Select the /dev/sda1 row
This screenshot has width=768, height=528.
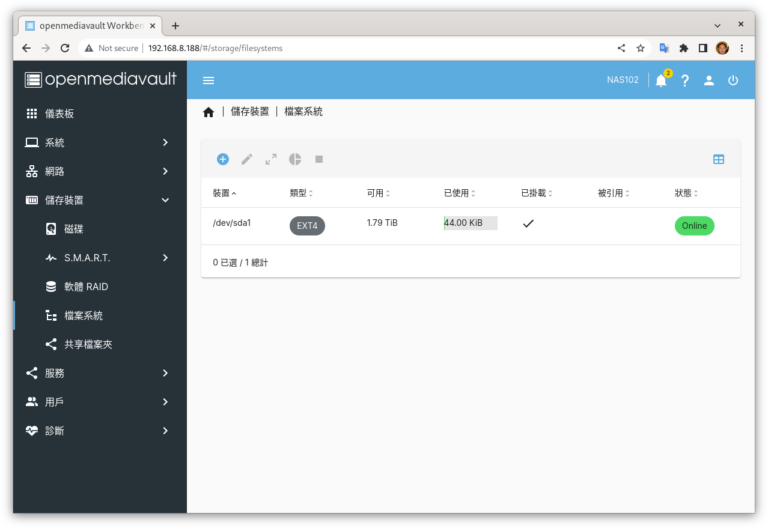470,226
